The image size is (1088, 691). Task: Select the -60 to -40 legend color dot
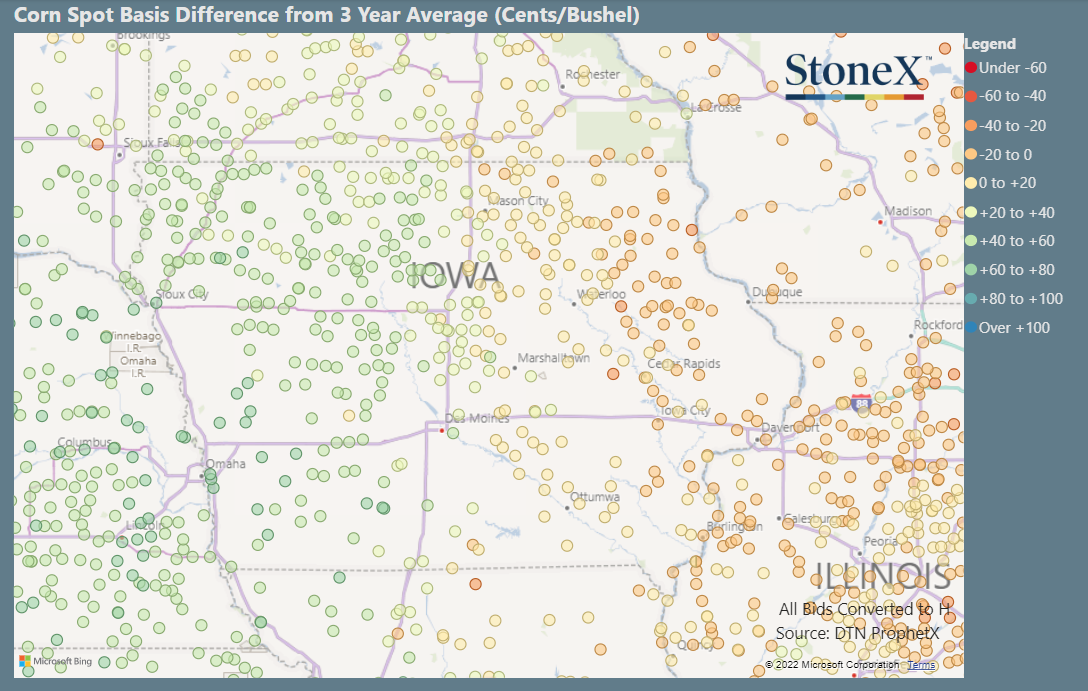click(x=971, y=96)
